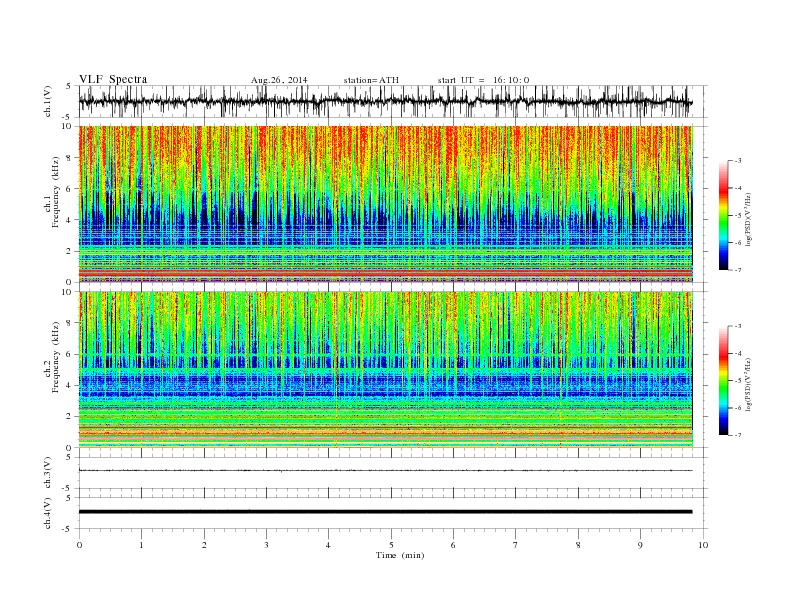Select the "ch.4(V)" axis label
Viewport: 792px width, 612px height.
(48, 513)
